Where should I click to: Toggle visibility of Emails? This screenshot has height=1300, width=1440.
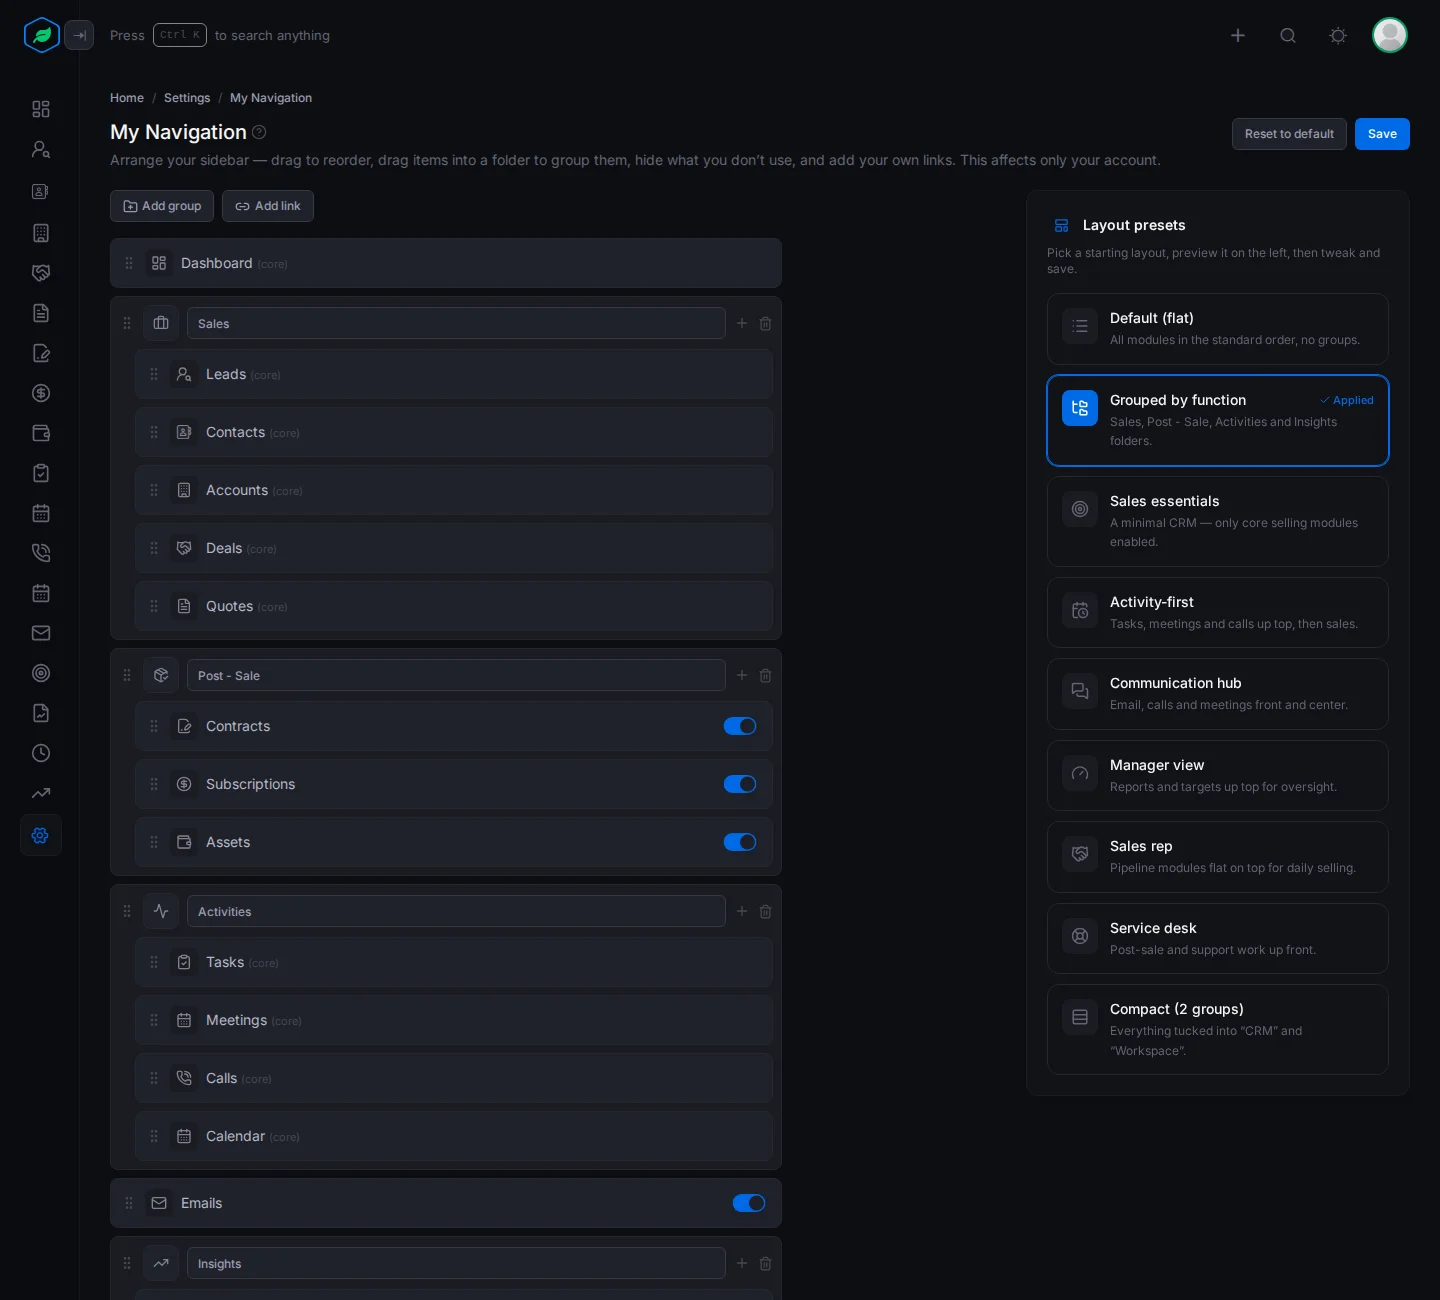tap(749, 1203)
